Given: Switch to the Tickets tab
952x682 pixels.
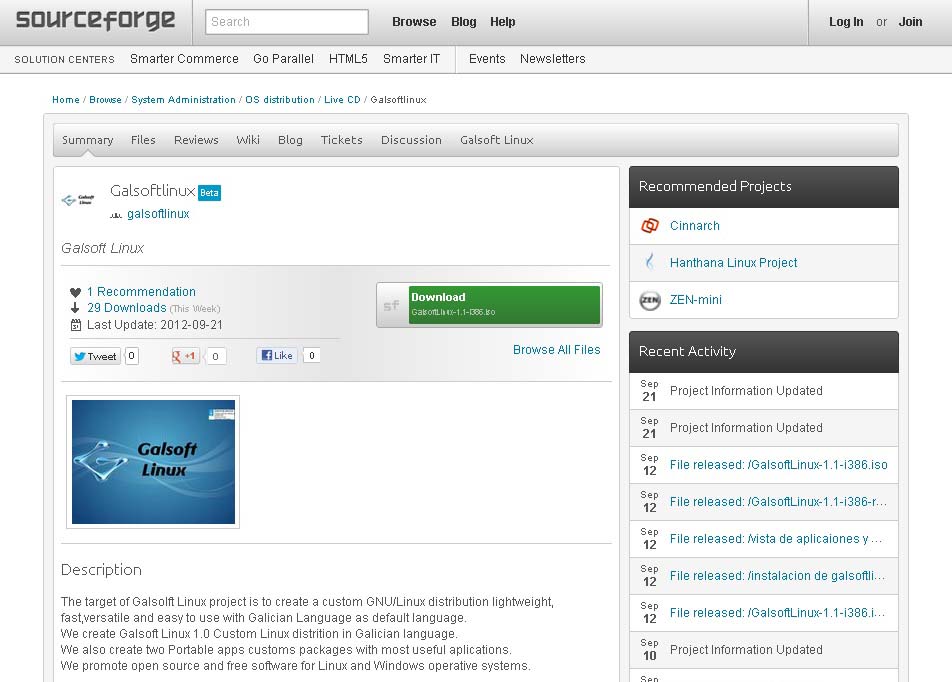Looking at the screenshot, I should [341, 140].
